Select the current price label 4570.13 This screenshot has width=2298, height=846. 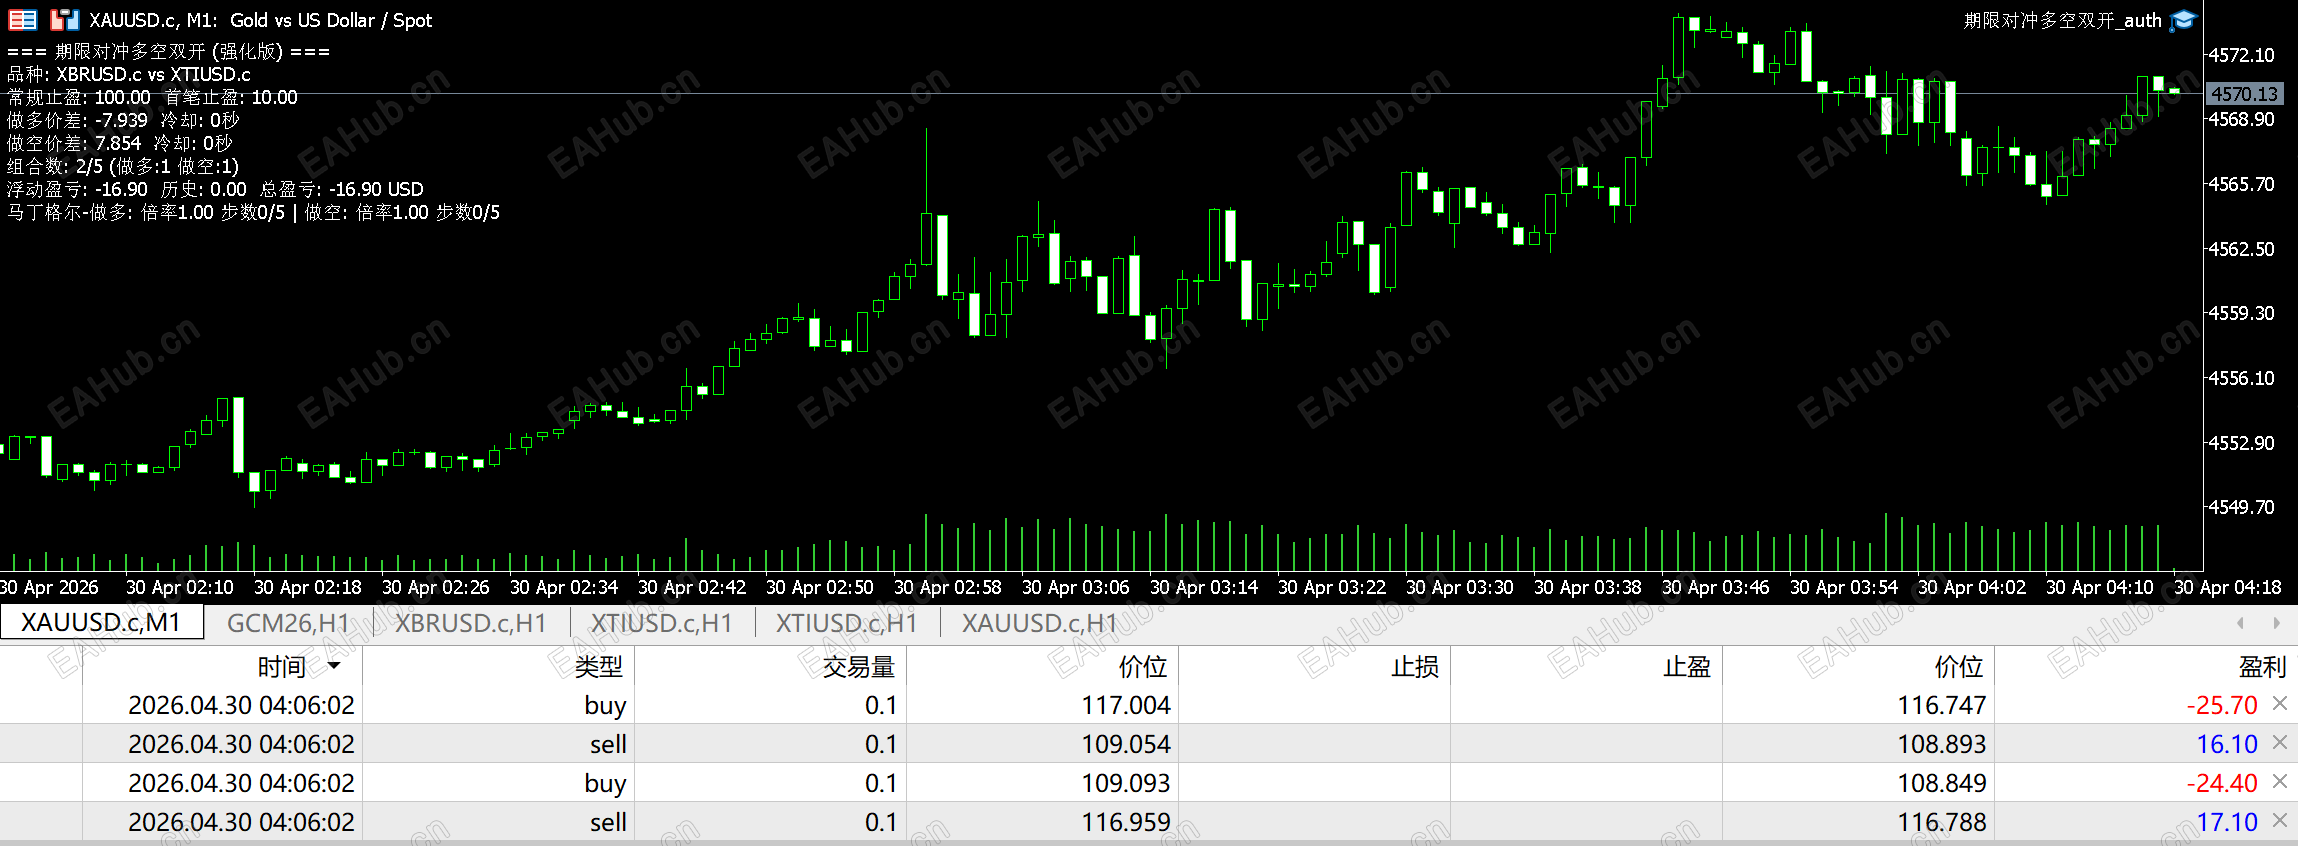[2244, 94]
